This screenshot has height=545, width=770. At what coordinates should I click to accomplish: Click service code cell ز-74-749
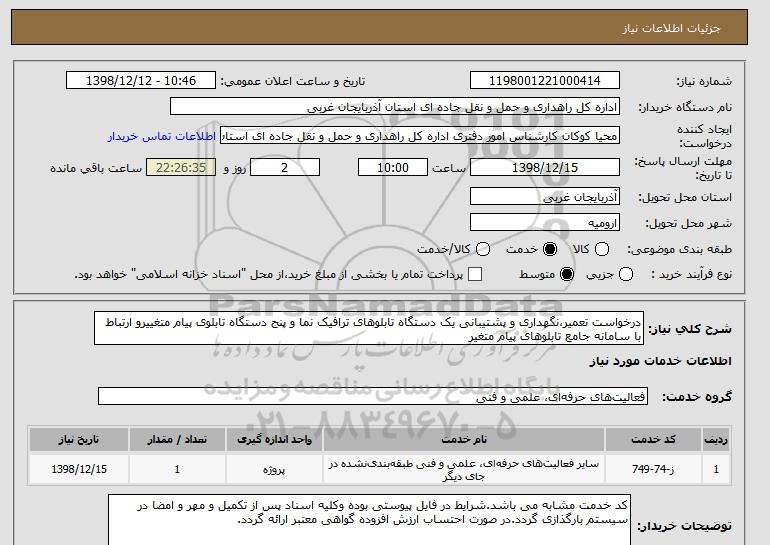pyautogui.click(x=653, y=469)
